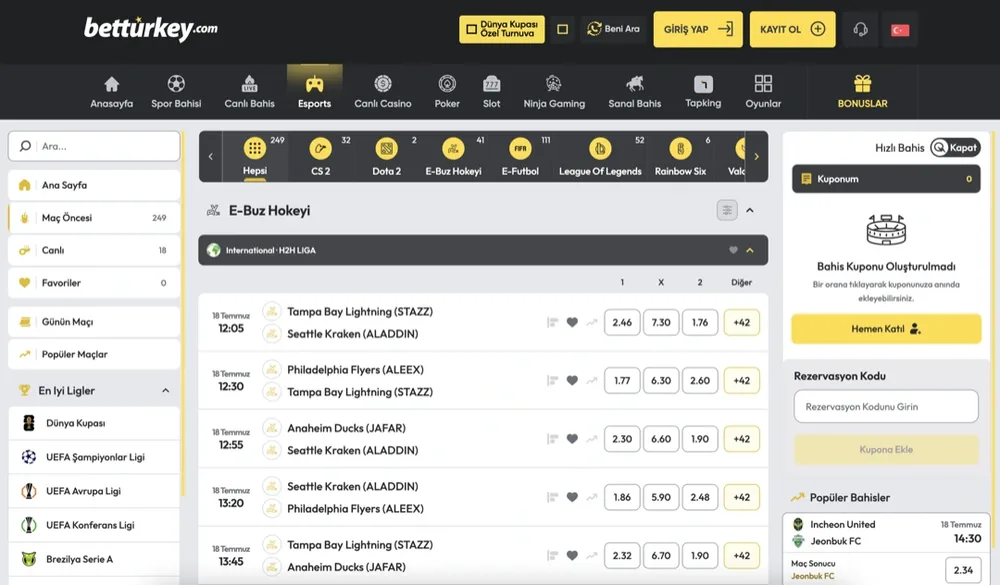Click GİRİŞ YAP login button
This screenshot has height=585, width=1000.
coord(698,29)
